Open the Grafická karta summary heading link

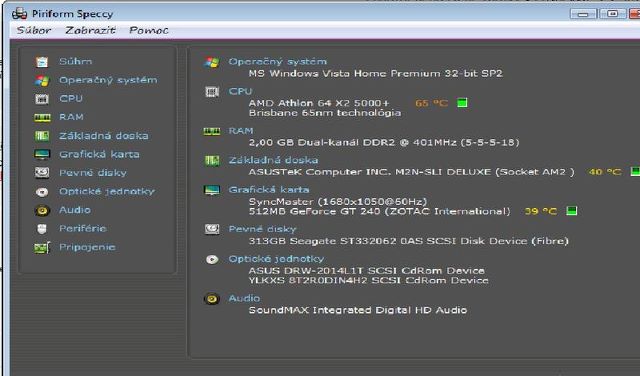pyautogui.click(x=269, y=189)
